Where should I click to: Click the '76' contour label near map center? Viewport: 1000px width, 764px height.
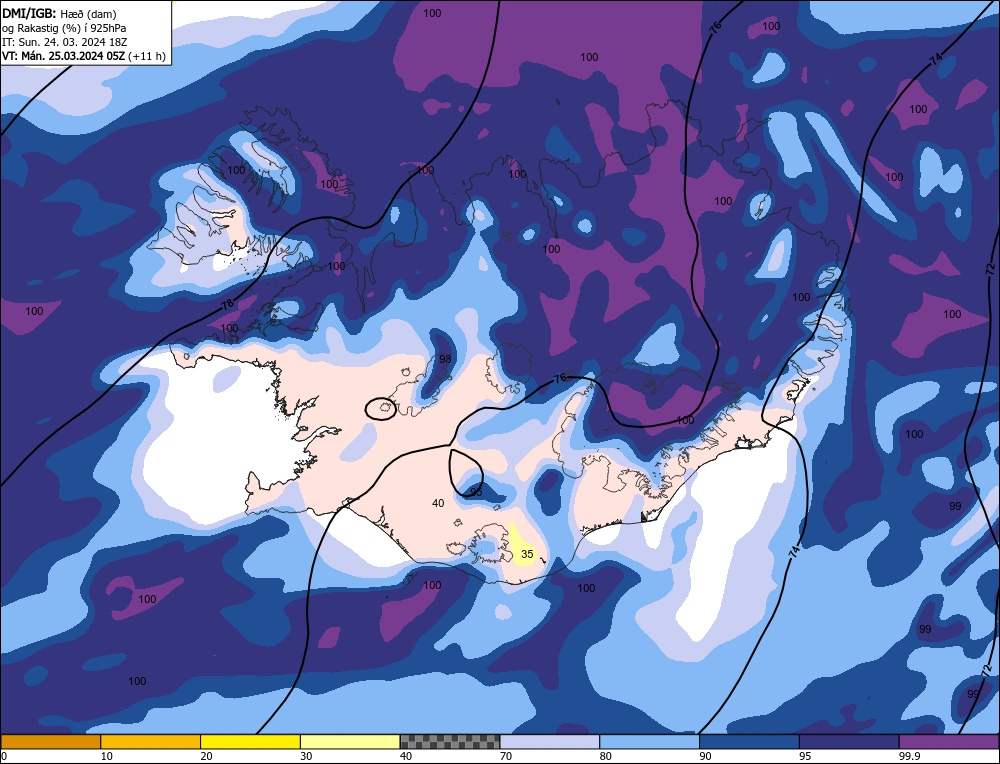tap(560, 378)
